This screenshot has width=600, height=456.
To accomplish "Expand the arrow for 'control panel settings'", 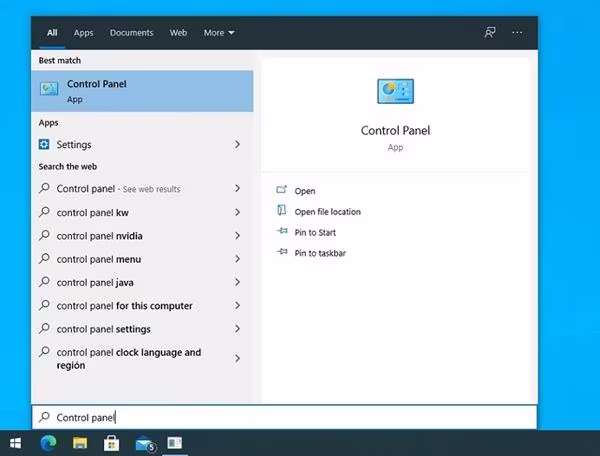I will 237,329.
